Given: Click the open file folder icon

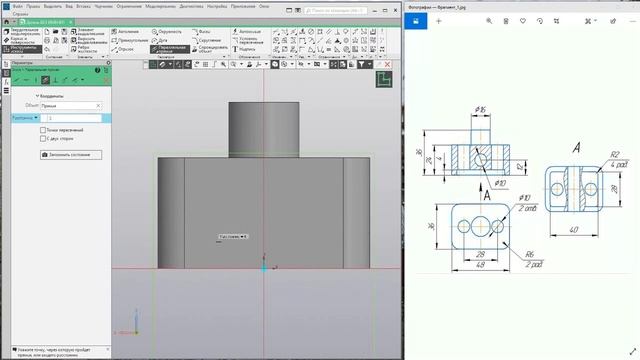Looking at the screenshot, I should pos(56,32).
